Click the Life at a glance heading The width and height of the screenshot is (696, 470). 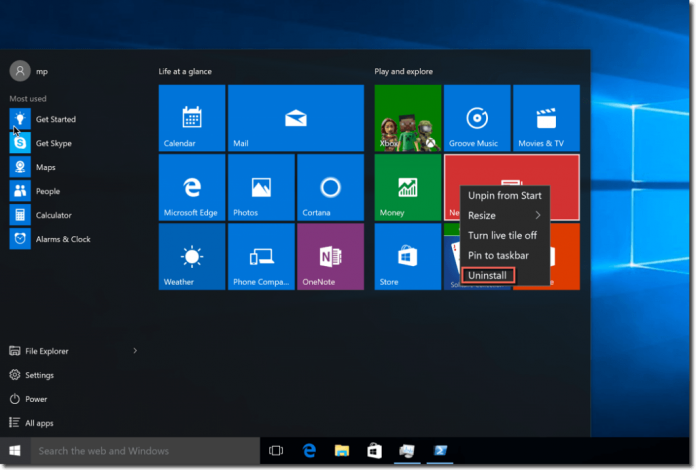coord(185,71)
